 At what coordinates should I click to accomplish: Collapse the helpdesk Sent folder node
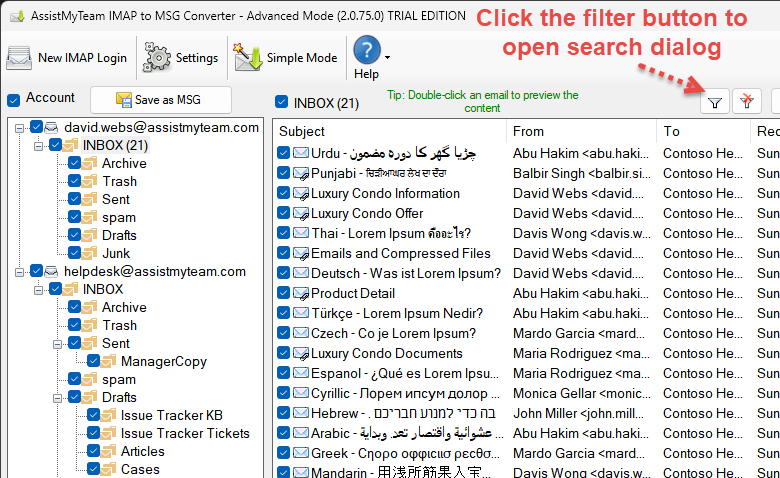(x=56, y=343)
